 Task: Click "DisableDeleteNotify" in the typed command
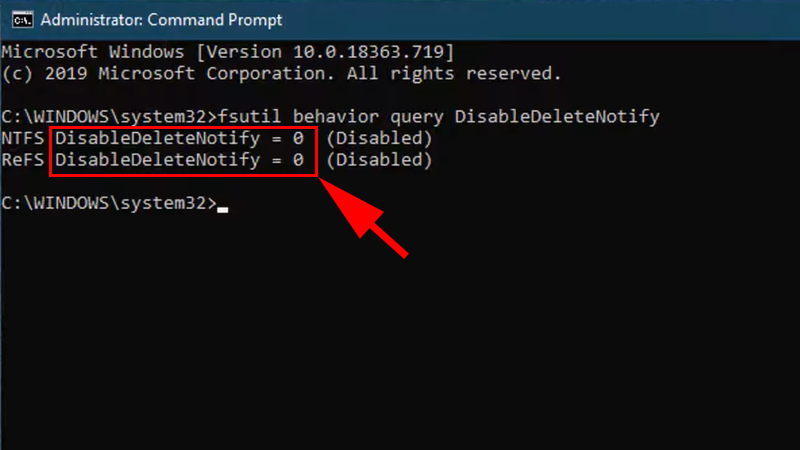[x=556, y=117]
